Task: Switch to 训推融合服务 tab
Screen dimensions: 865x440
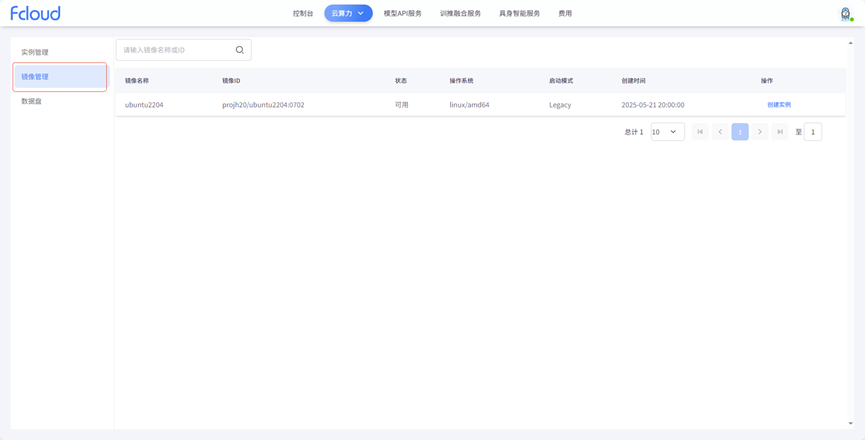Action: coord(460,14)
